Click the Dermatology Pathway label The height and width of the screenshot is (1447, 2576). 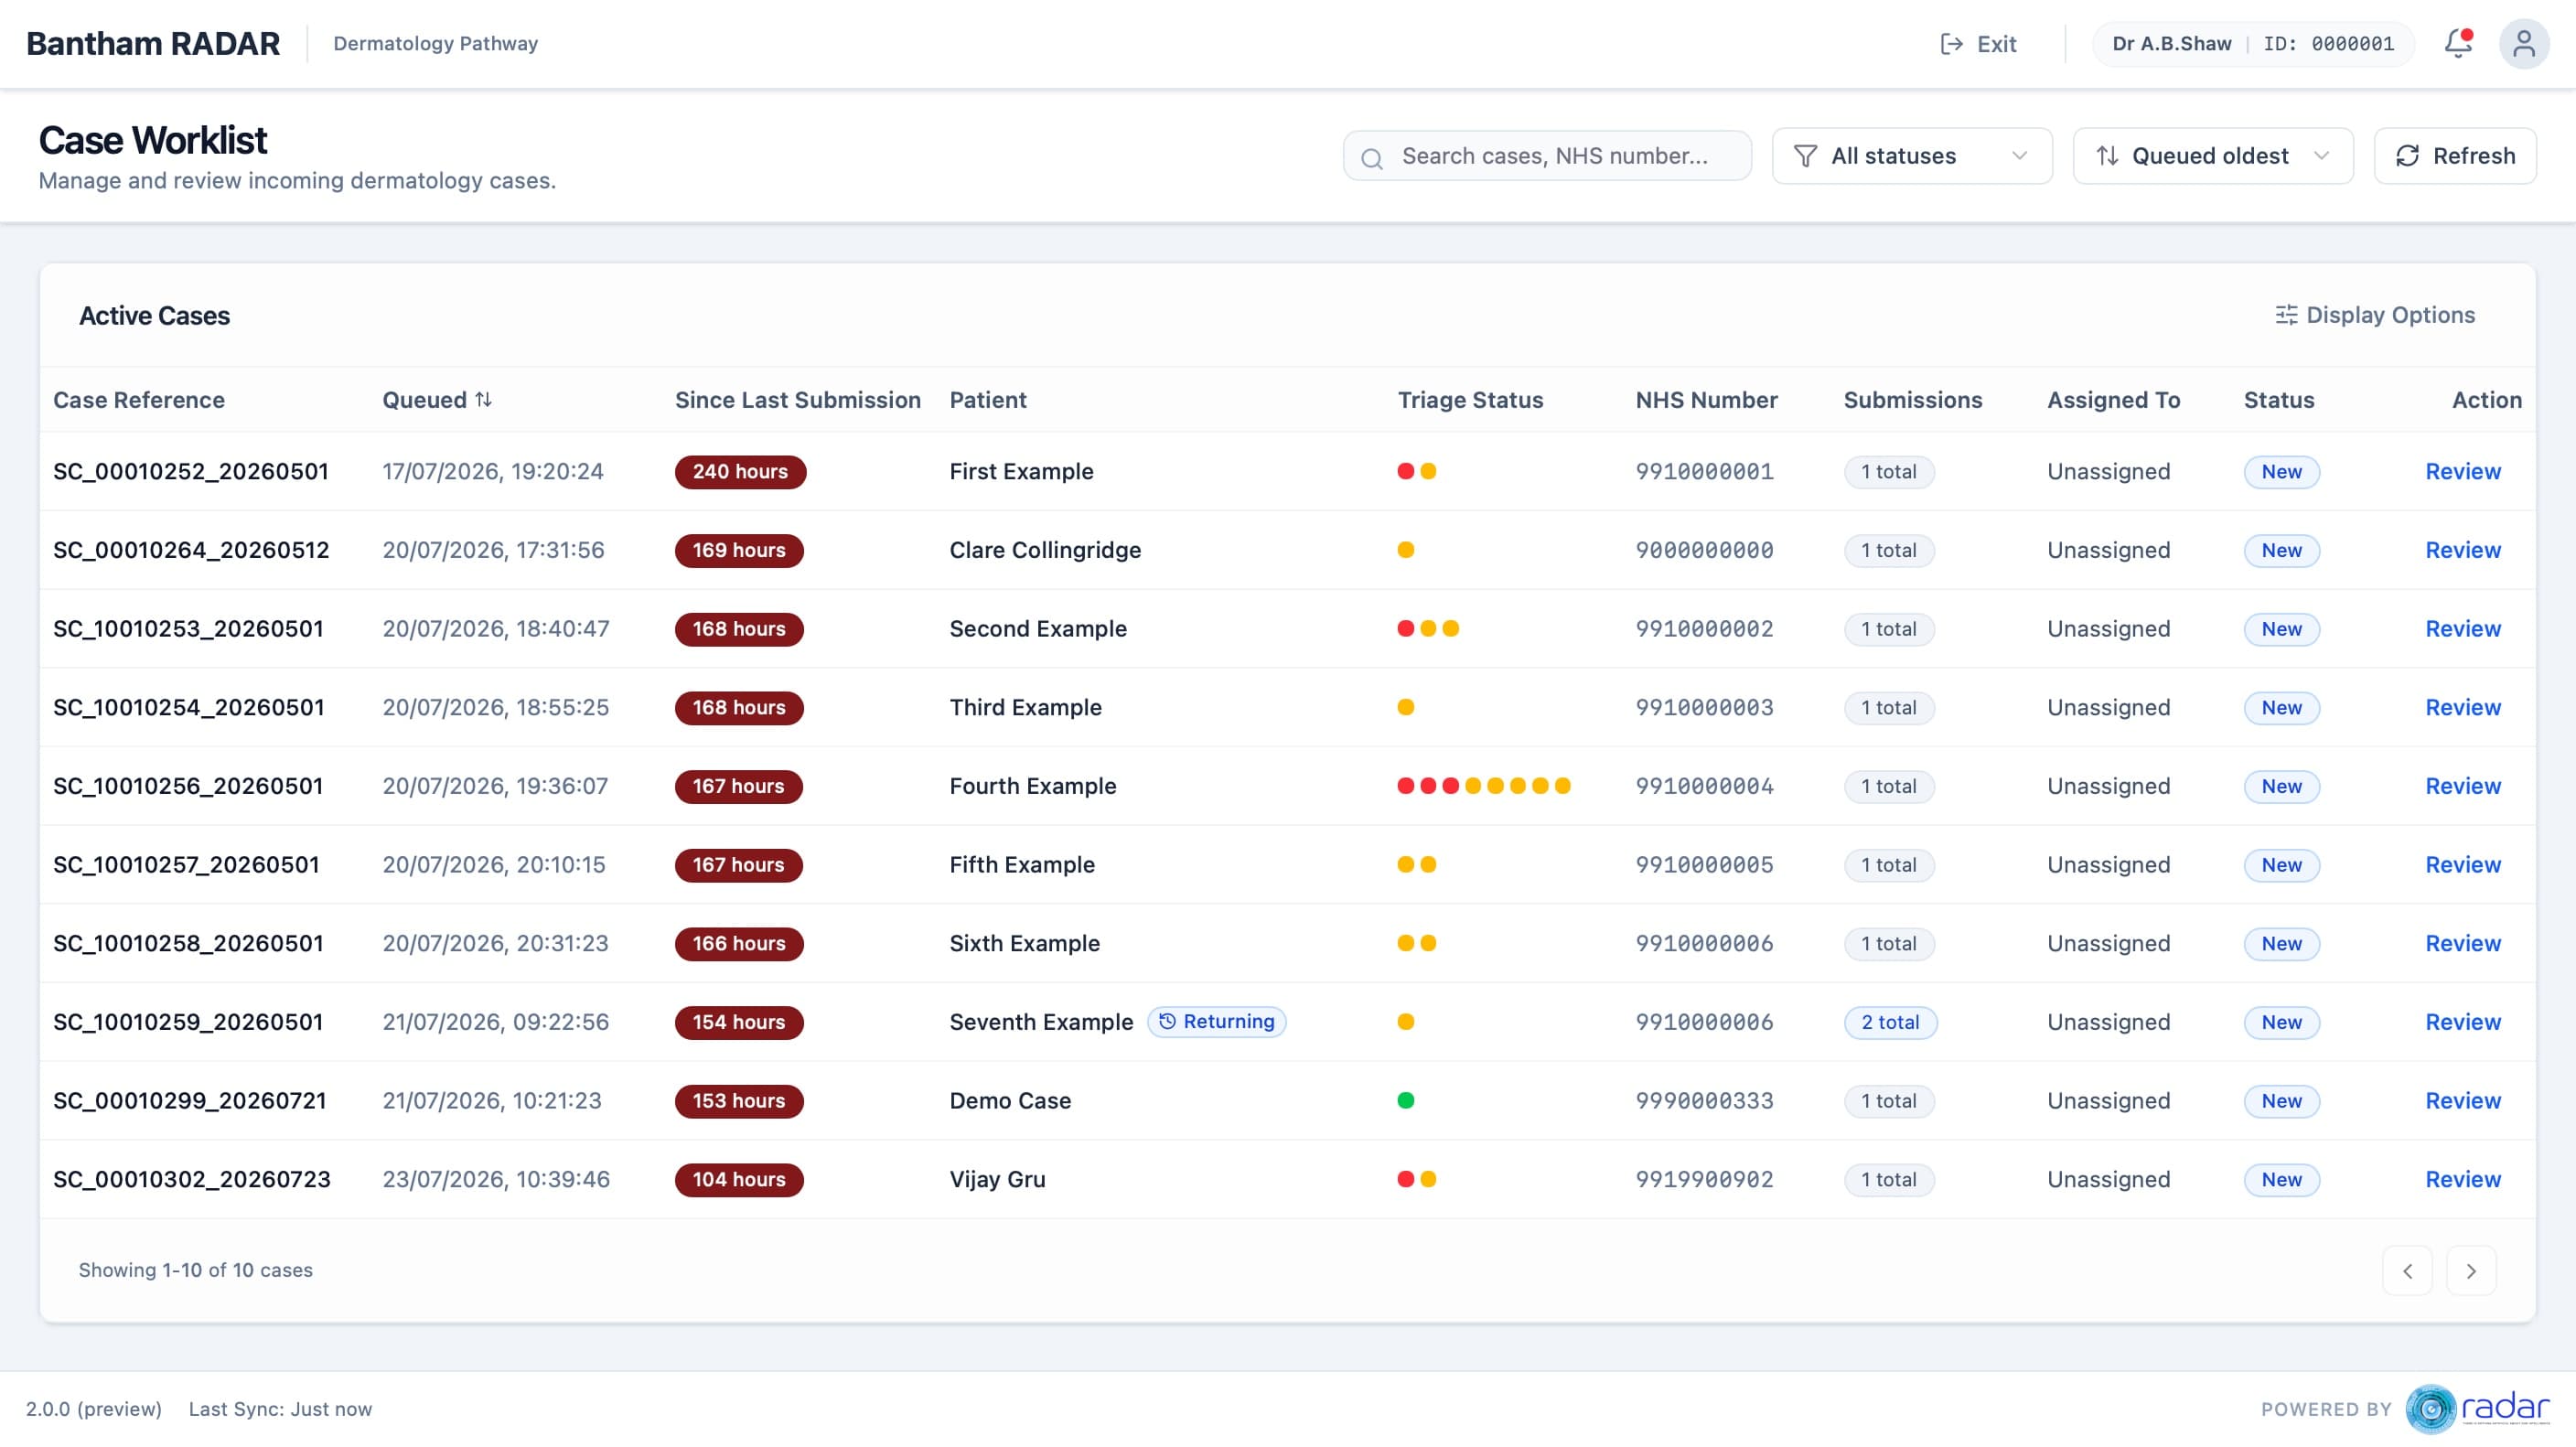pos(435,44)
